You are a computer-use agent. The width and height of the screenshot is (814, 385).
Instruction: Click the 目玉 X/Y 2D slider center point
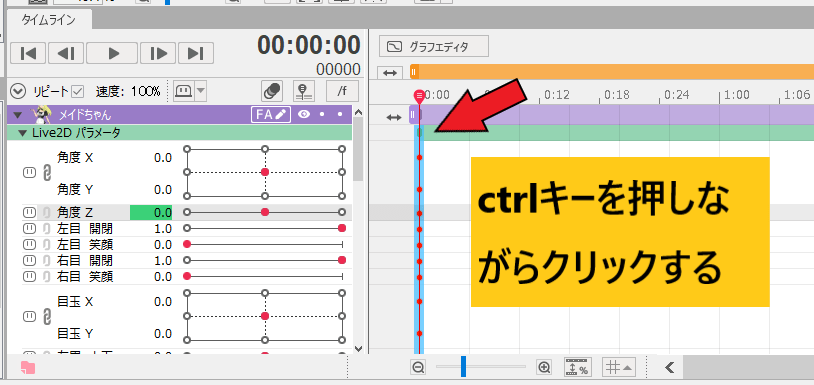[x=265, y=316]
